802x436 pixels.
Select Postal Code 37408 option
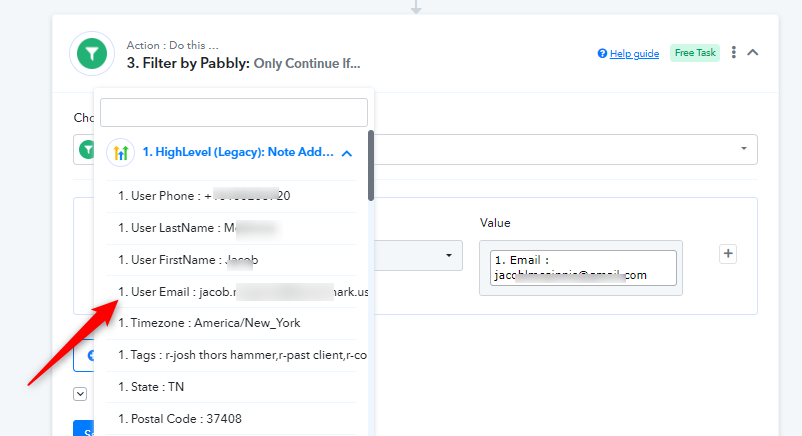pos(231,419)
